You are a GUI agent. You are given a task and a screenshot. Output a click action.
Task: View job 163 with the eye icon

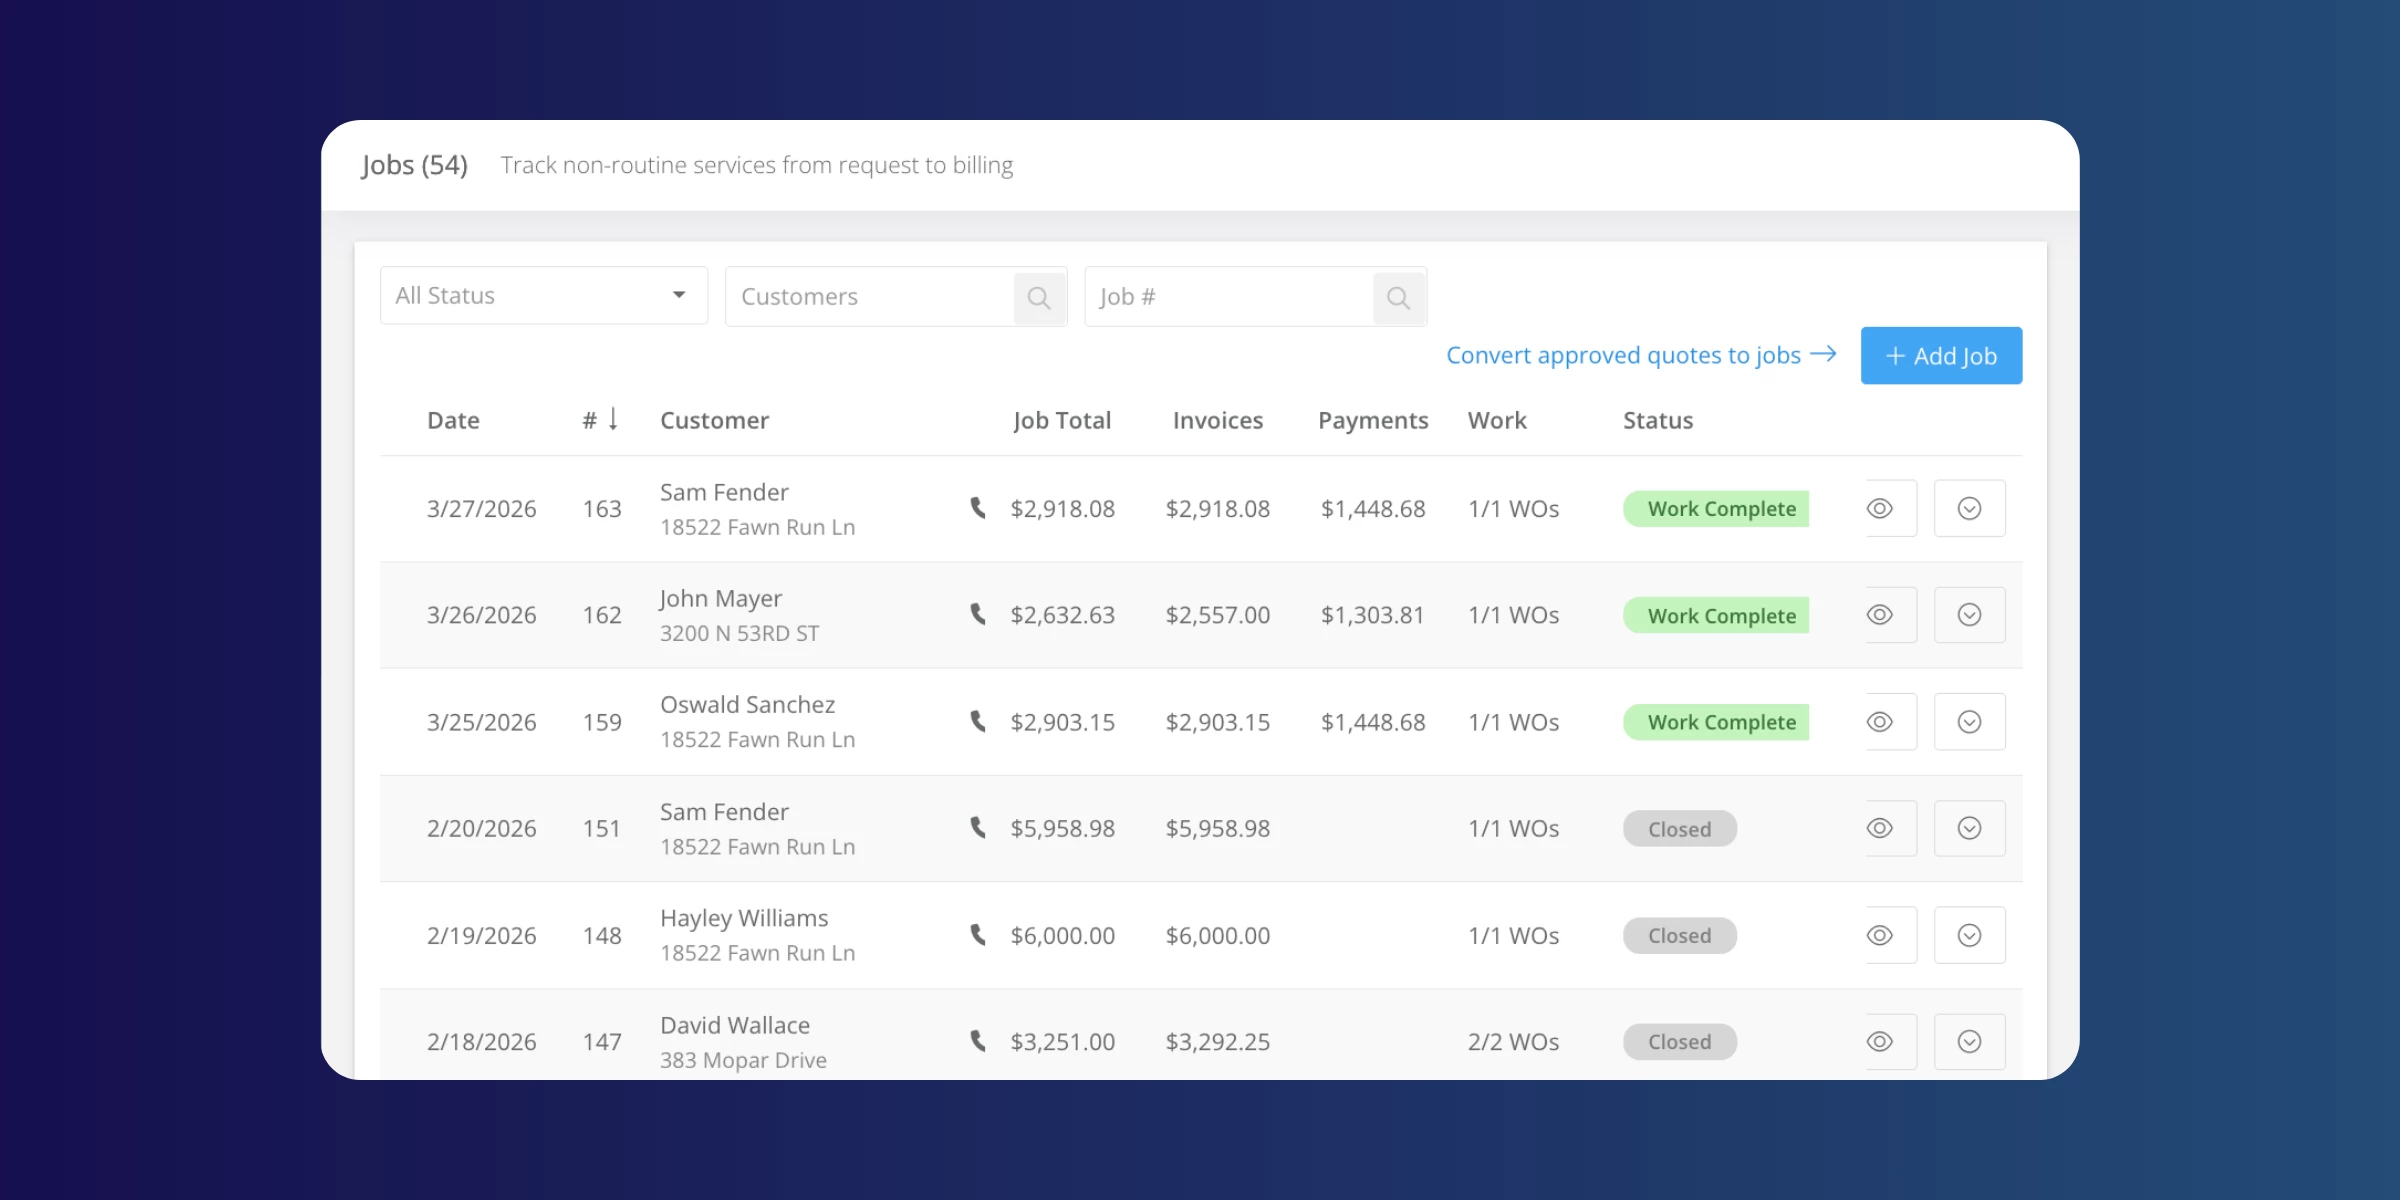coord(1880,508)
